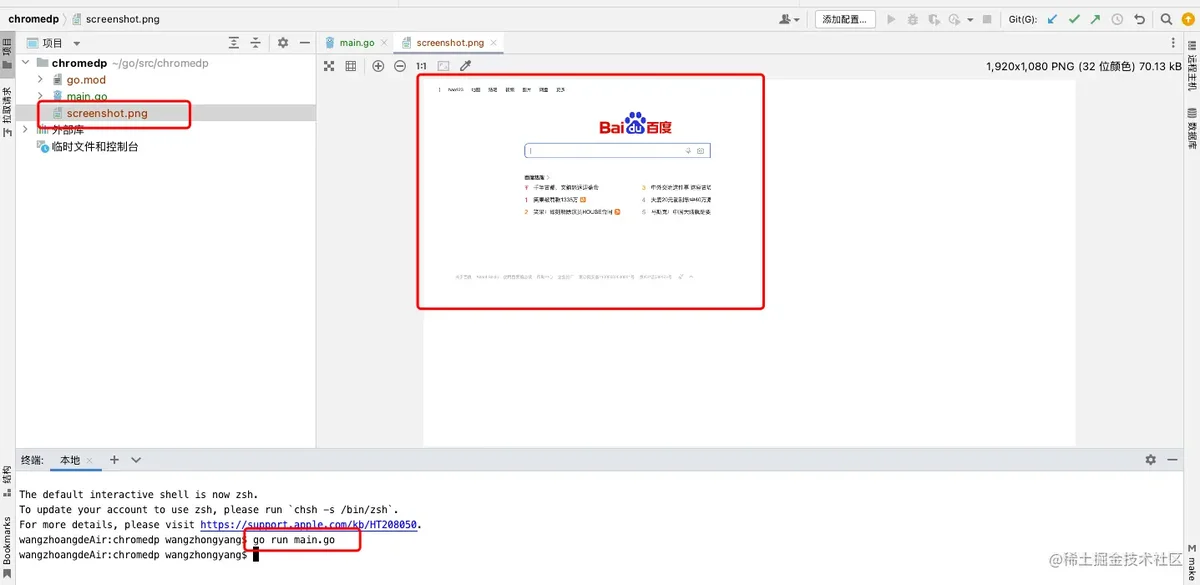Click the Run with Coverage icon
The height and width of the screenshot is (585, 1200).
pyautogui.click(x=933, y=19)
